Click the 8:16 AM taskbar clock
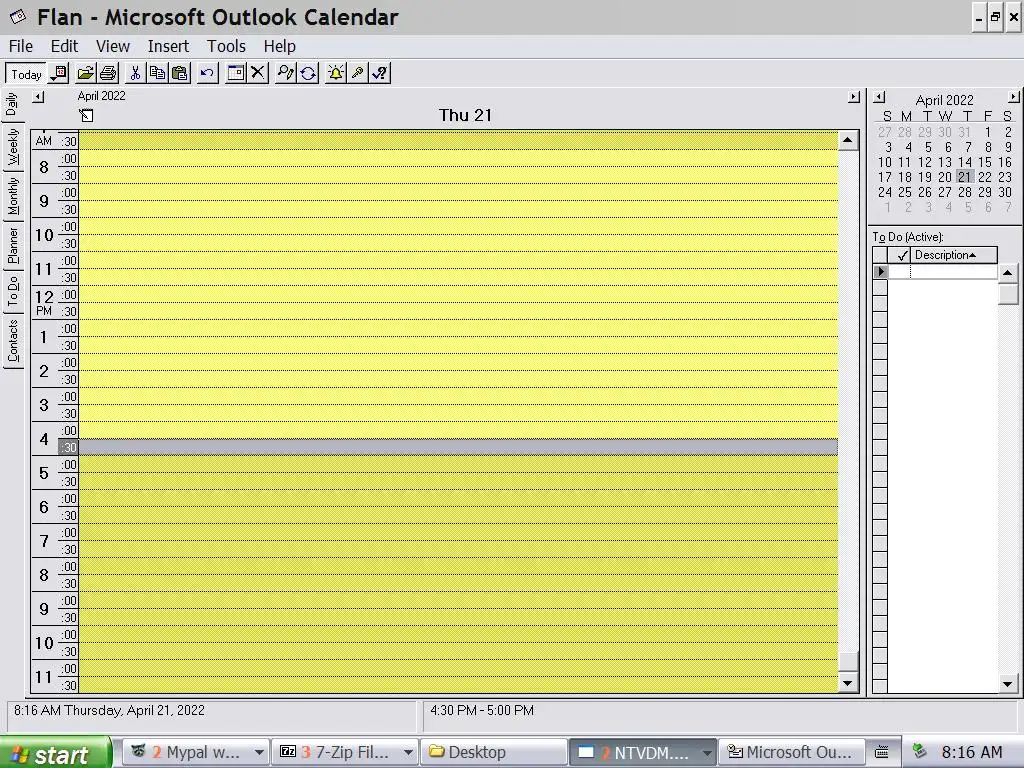This screenshot has width=1024, height=768. pos(972,752)
